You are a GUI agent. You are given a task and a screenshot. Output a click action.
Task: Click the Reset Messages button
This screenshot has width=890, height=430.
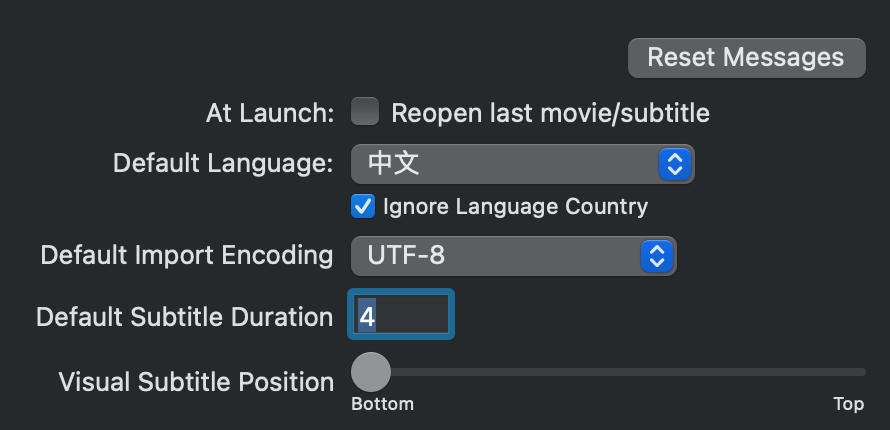coord(746,57)
